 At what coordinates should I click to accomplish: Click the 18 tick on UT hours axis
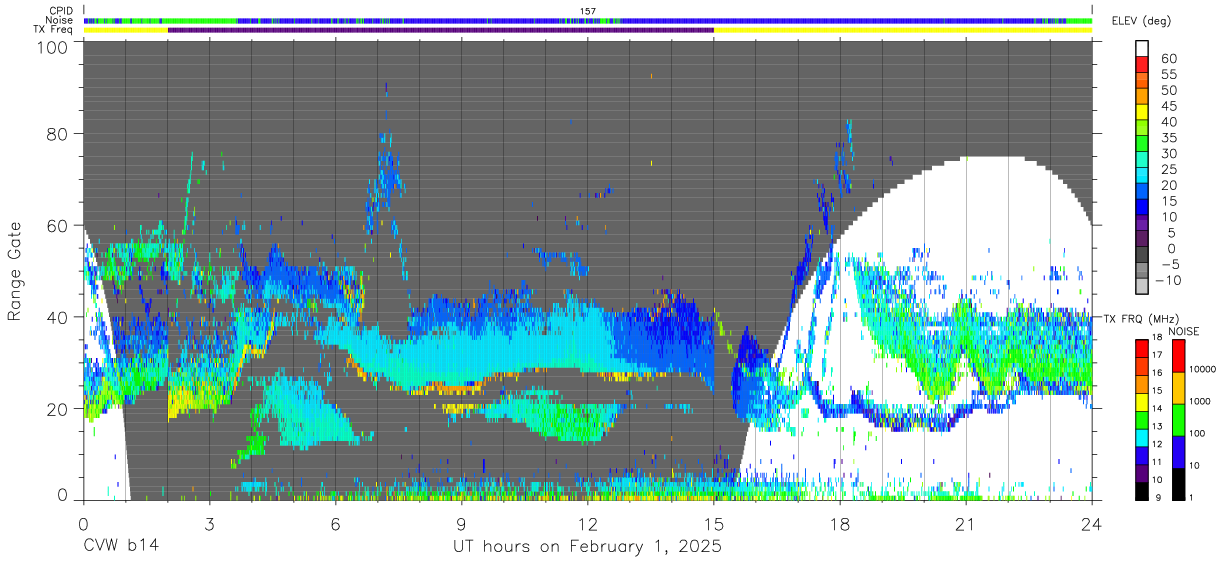840,522
